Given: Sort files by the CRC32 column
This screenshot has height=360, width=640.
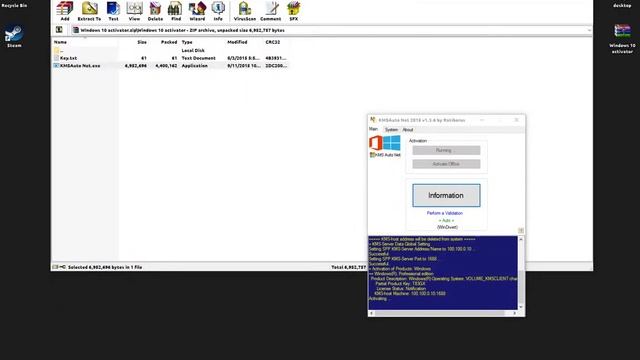Looking at the screenshot, I should [x=272, y=42].
